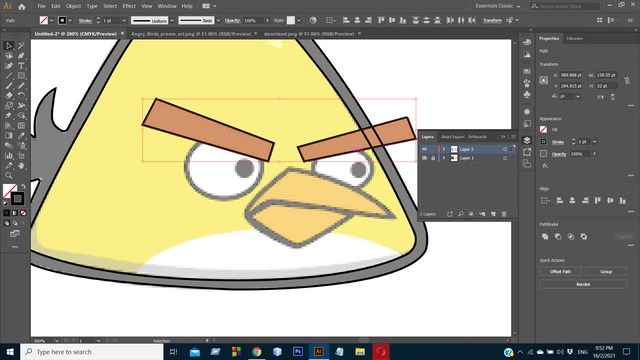
Task: Click Unite icon in Pathfinder section
Action: point(545,236)
